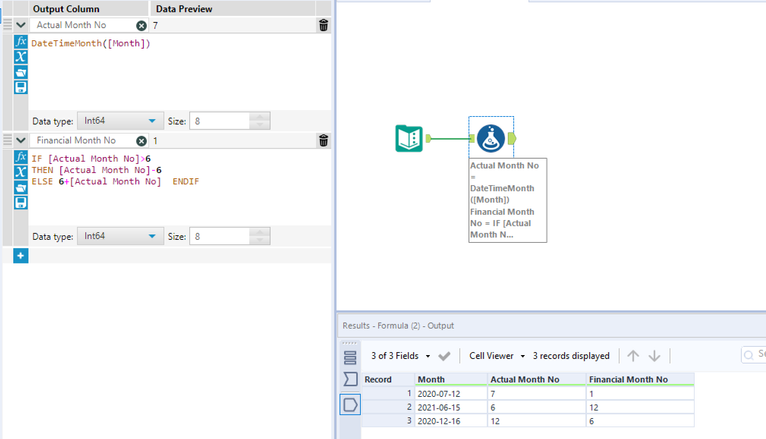Click the Size field for Actual Month No

[219, 121]
